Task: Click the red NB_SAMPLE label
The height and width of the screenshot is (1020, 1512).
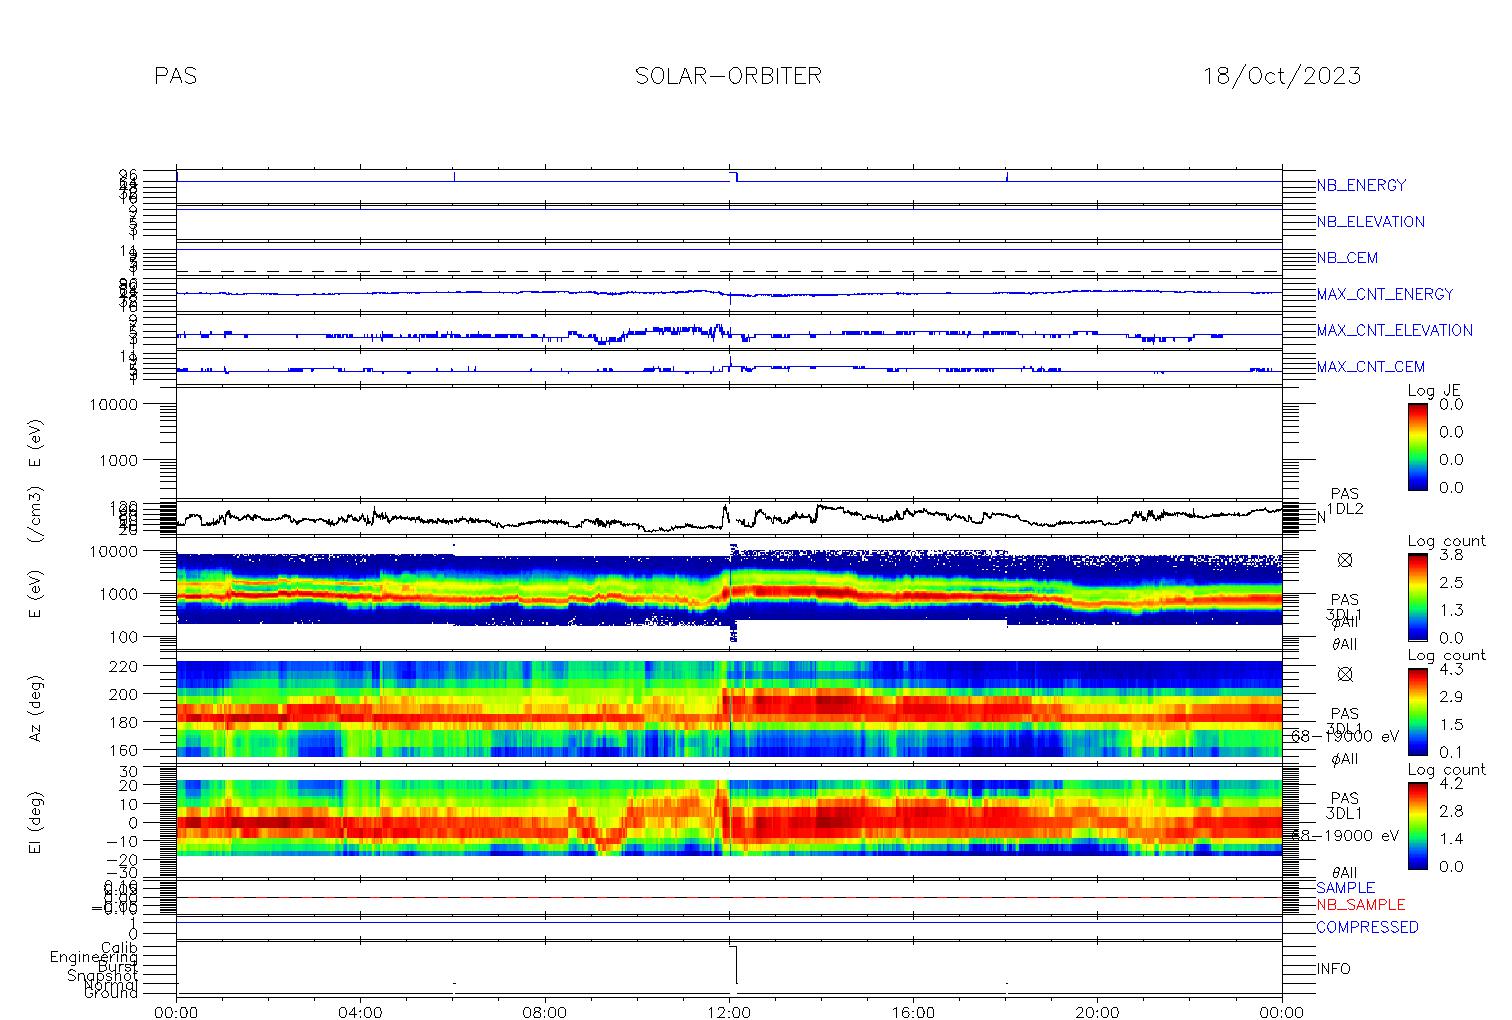Action: coord(1360,905)
